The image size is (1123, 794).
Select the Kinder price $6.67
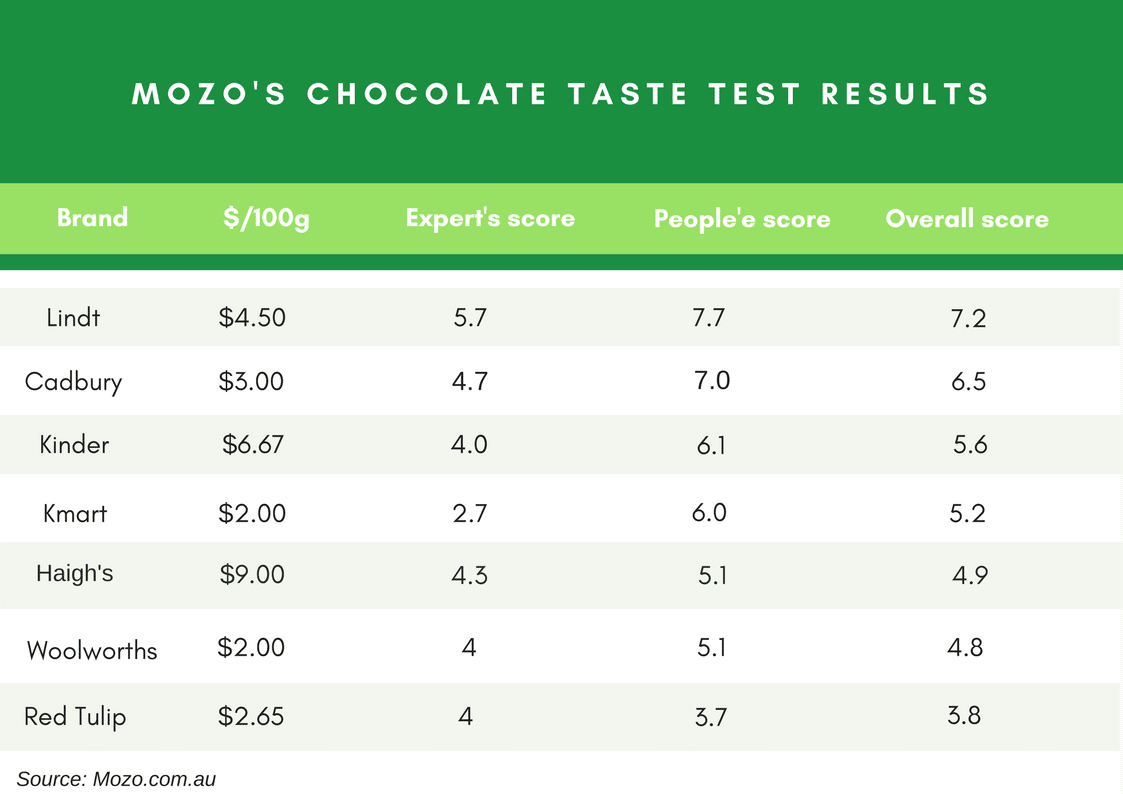point(252,445)
